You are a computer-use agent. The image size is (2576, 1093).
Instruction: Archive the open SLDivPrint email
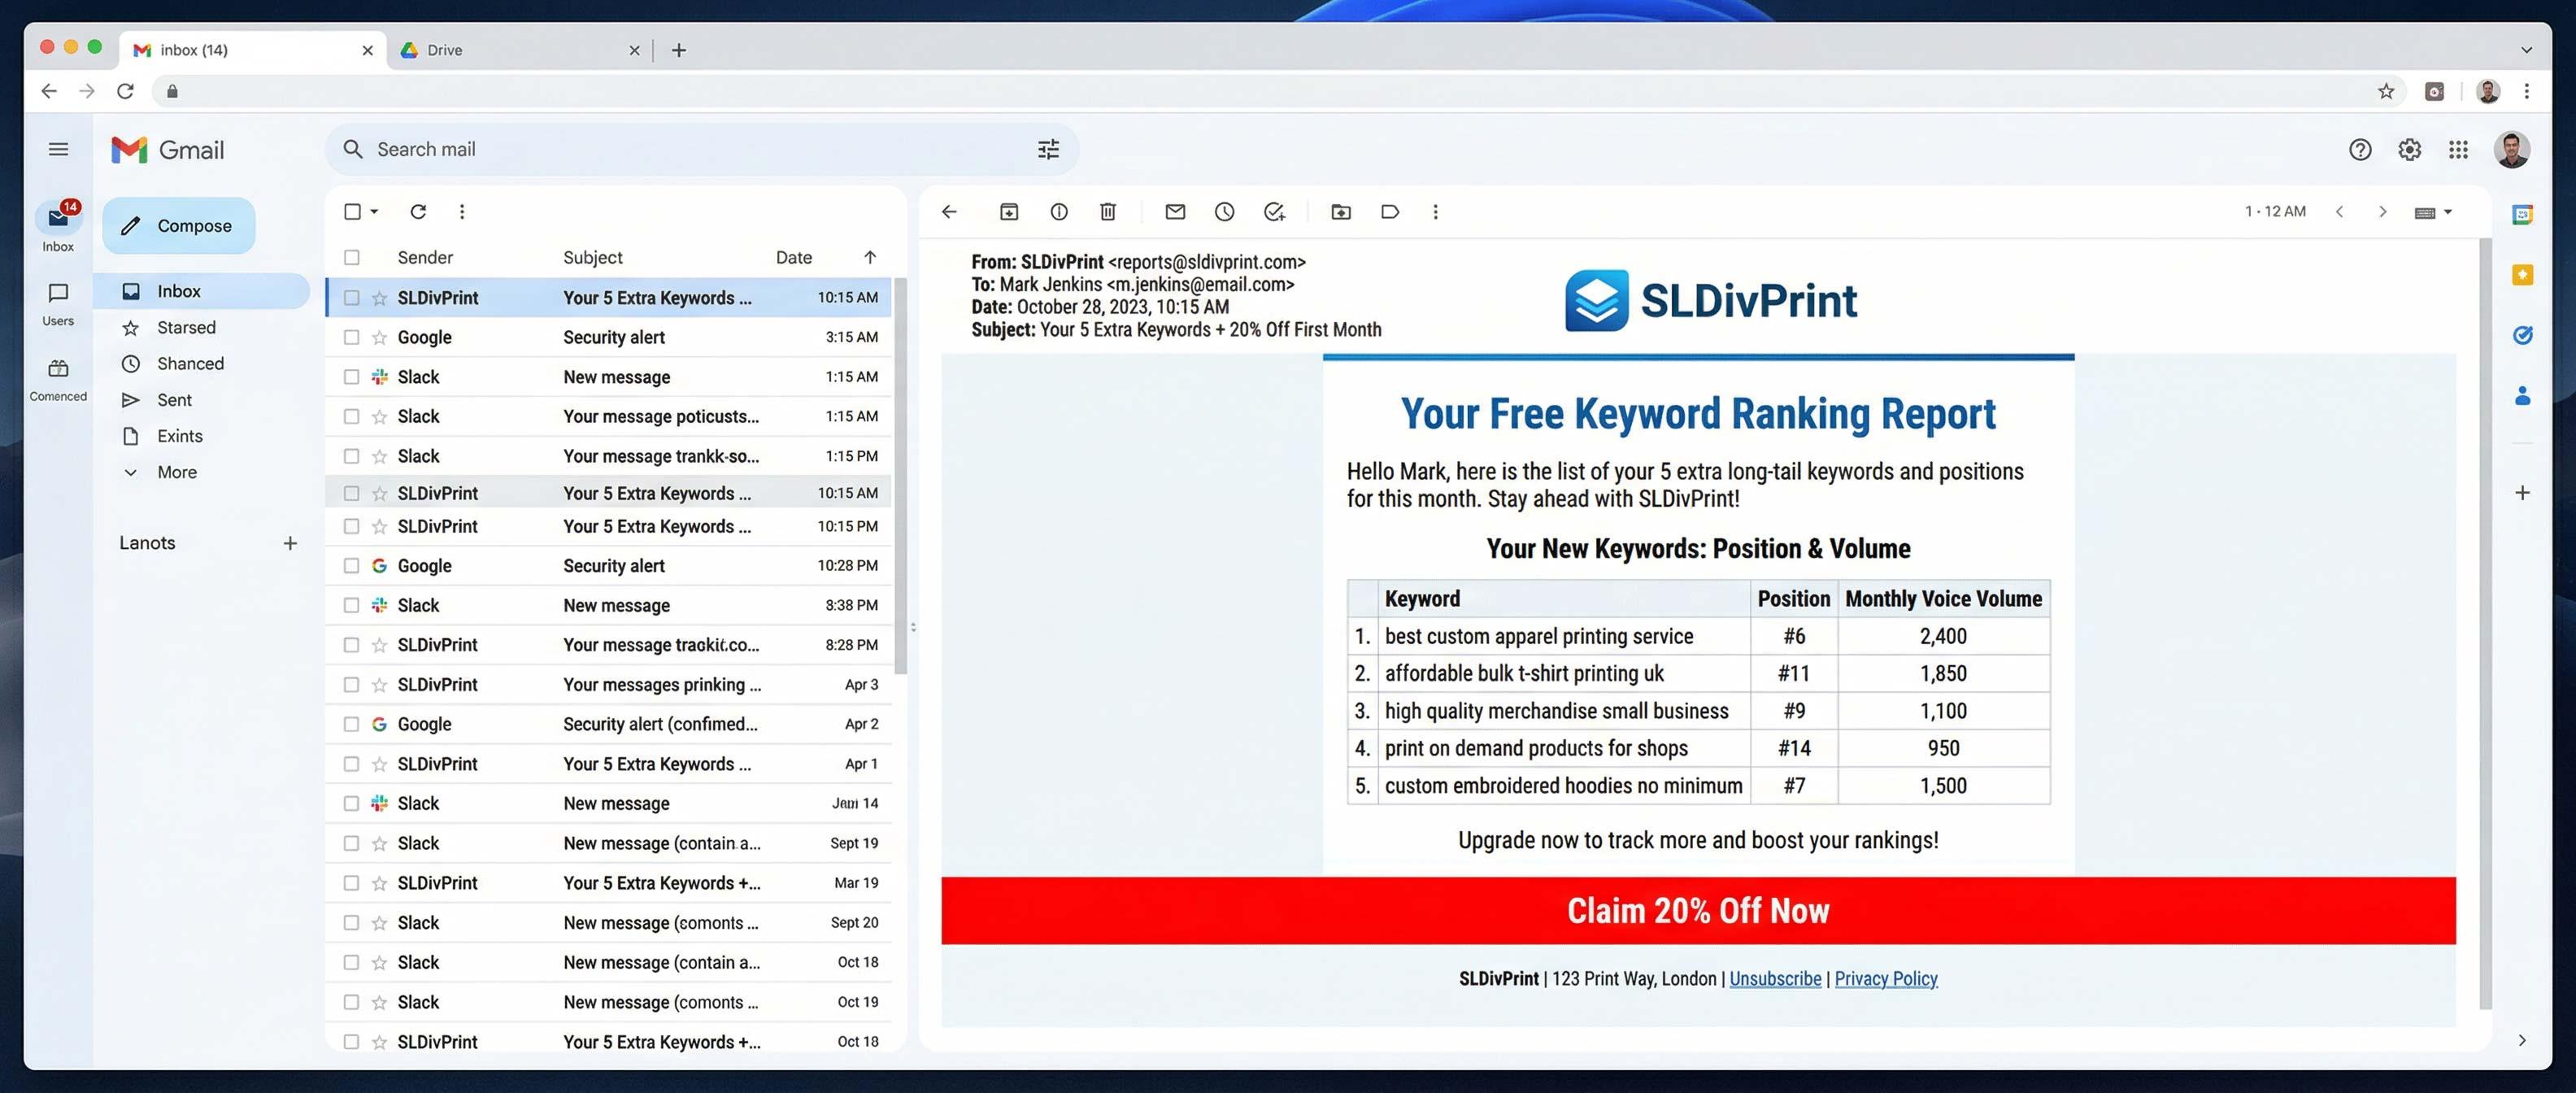pos(1009,212)
